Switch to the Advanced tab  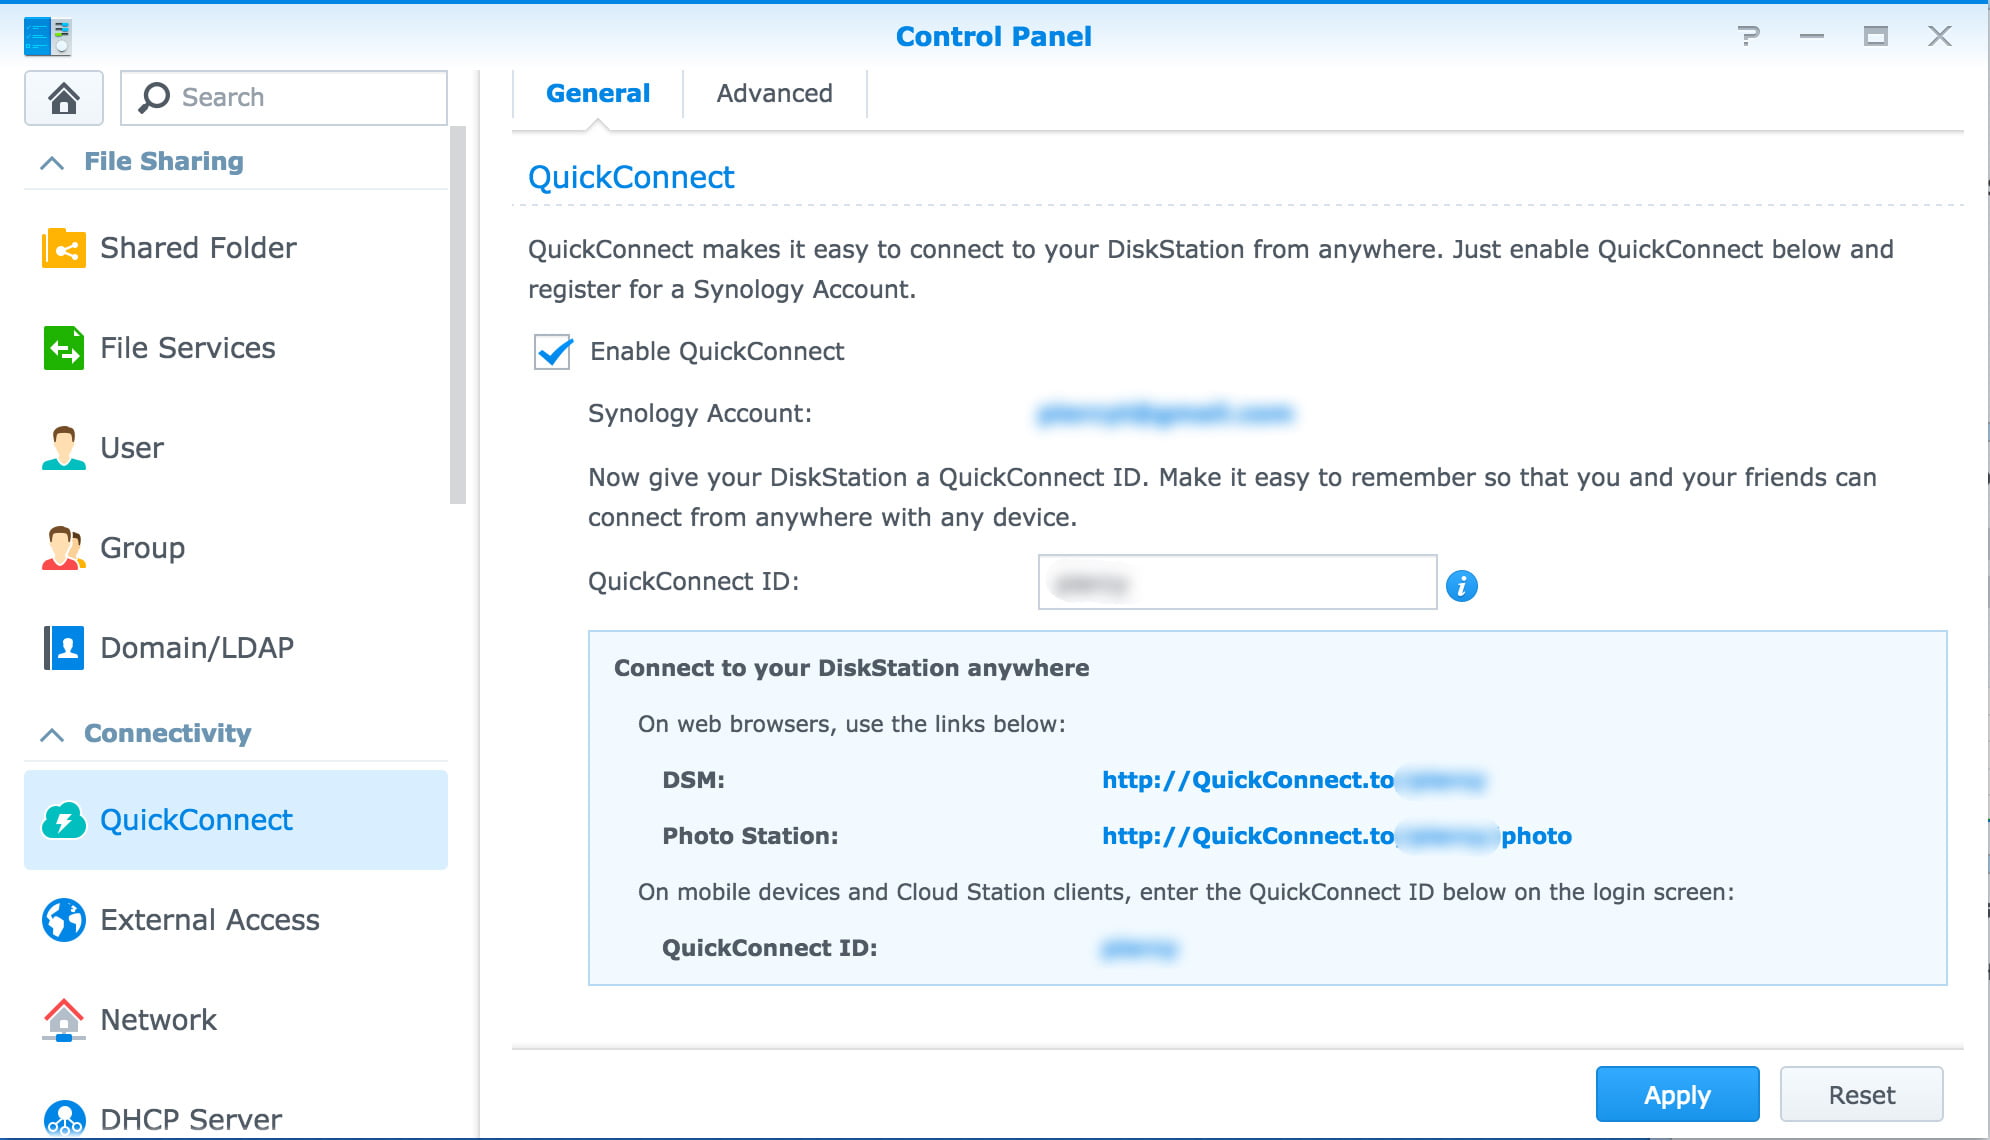pyautogui.click(x=775, y=93)
